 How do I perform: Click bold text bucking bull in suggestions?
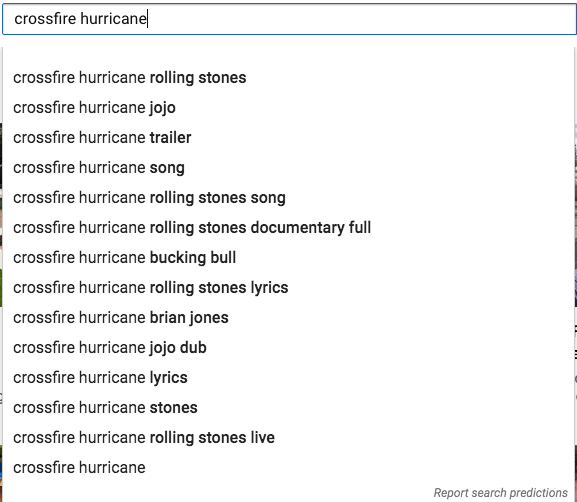193,258
